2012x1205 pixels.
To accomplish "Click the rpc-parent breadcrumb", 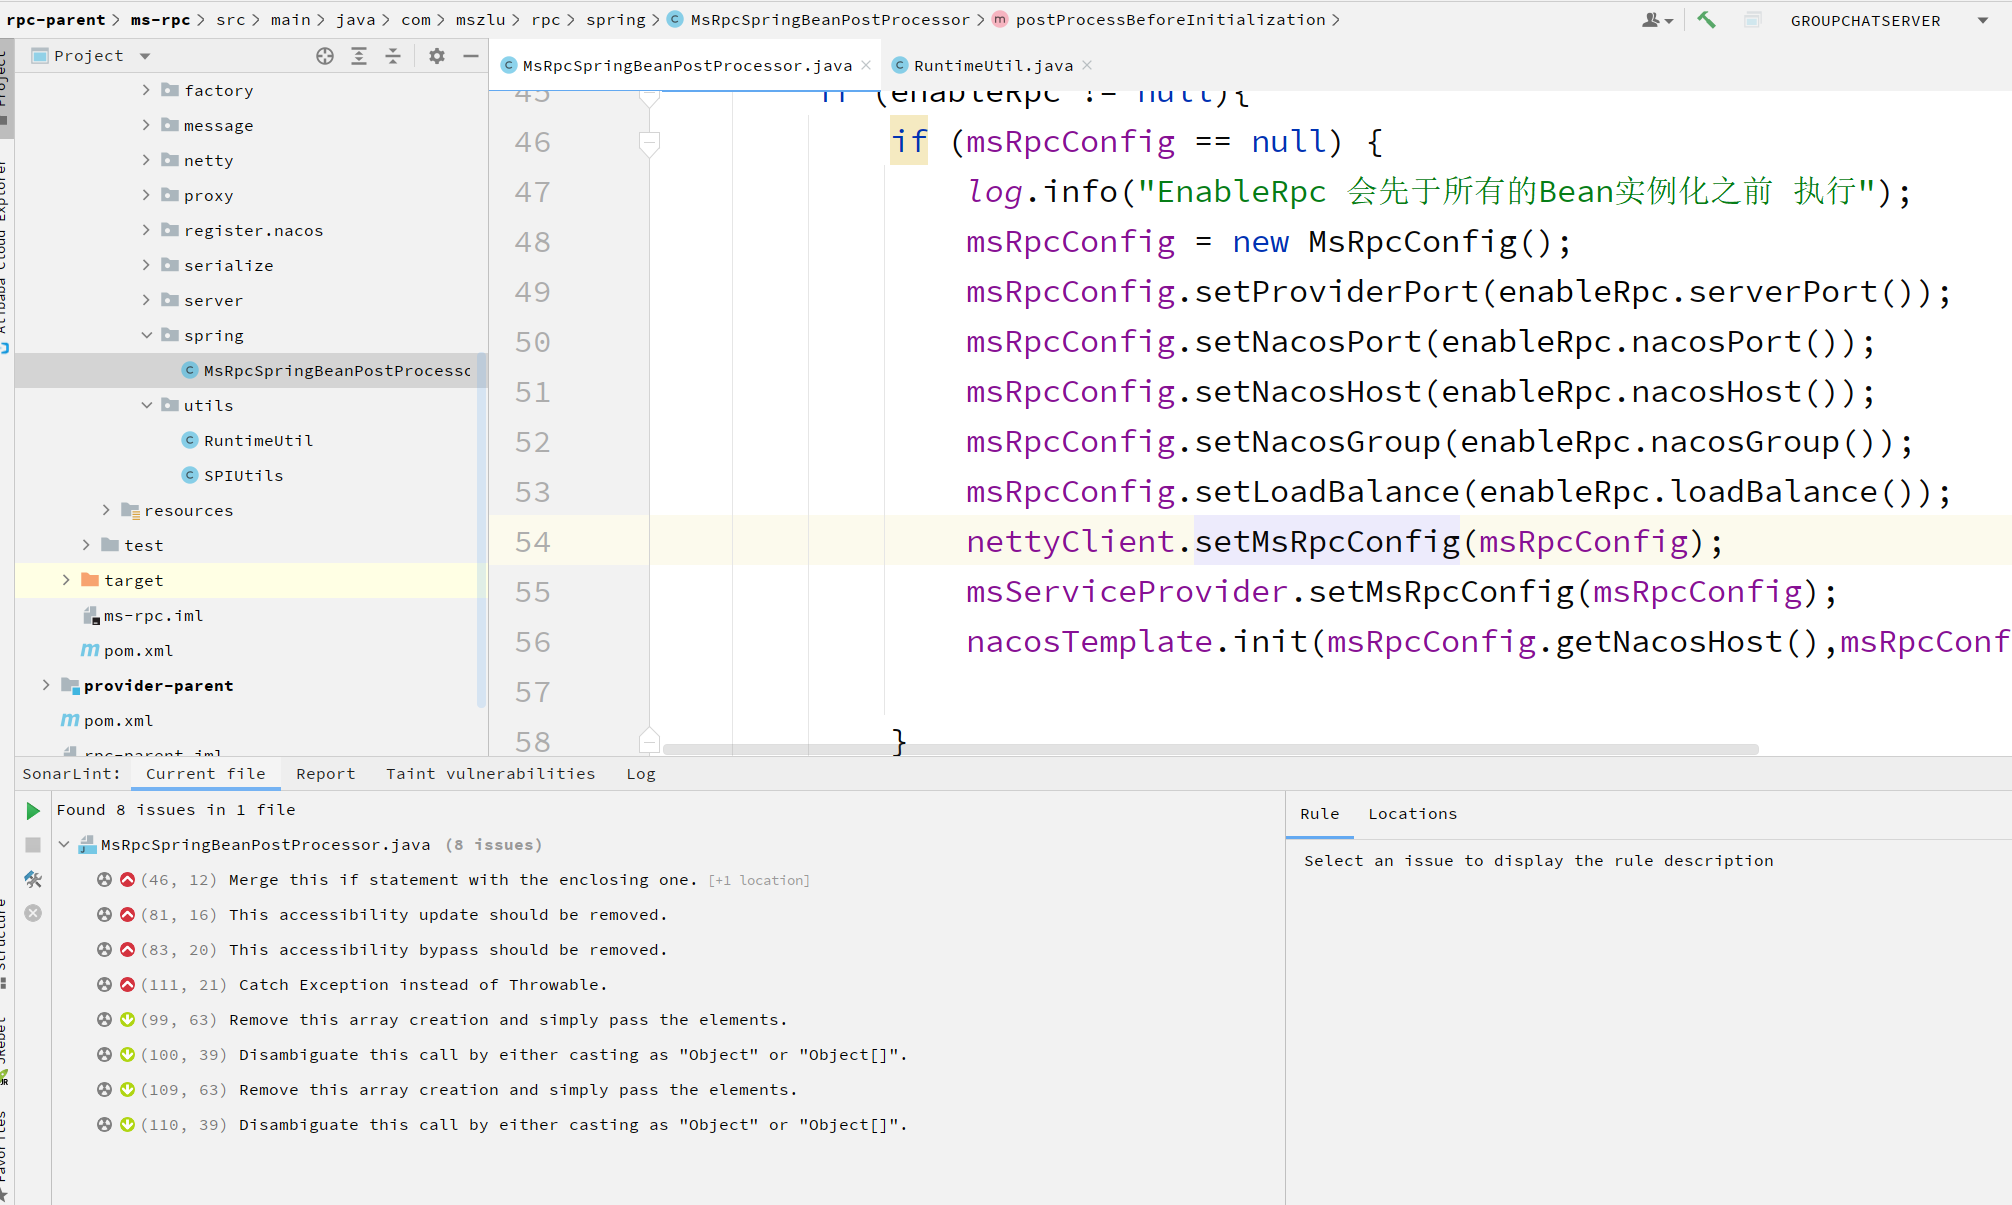I will point(56,20).
